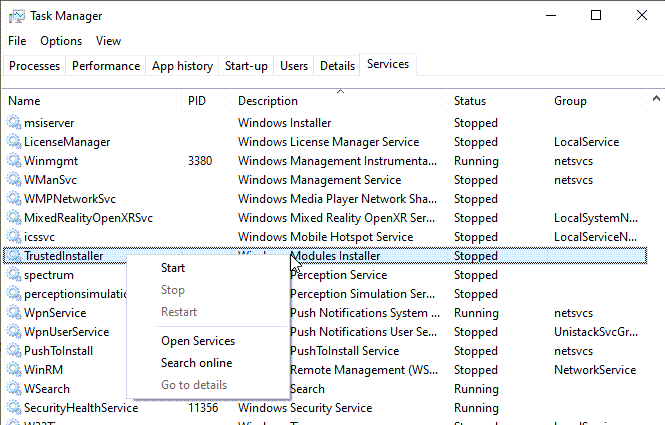Viewport: 665px width, 425px height.
Task: Switch to the Users tab
Action: click(293, 66)
